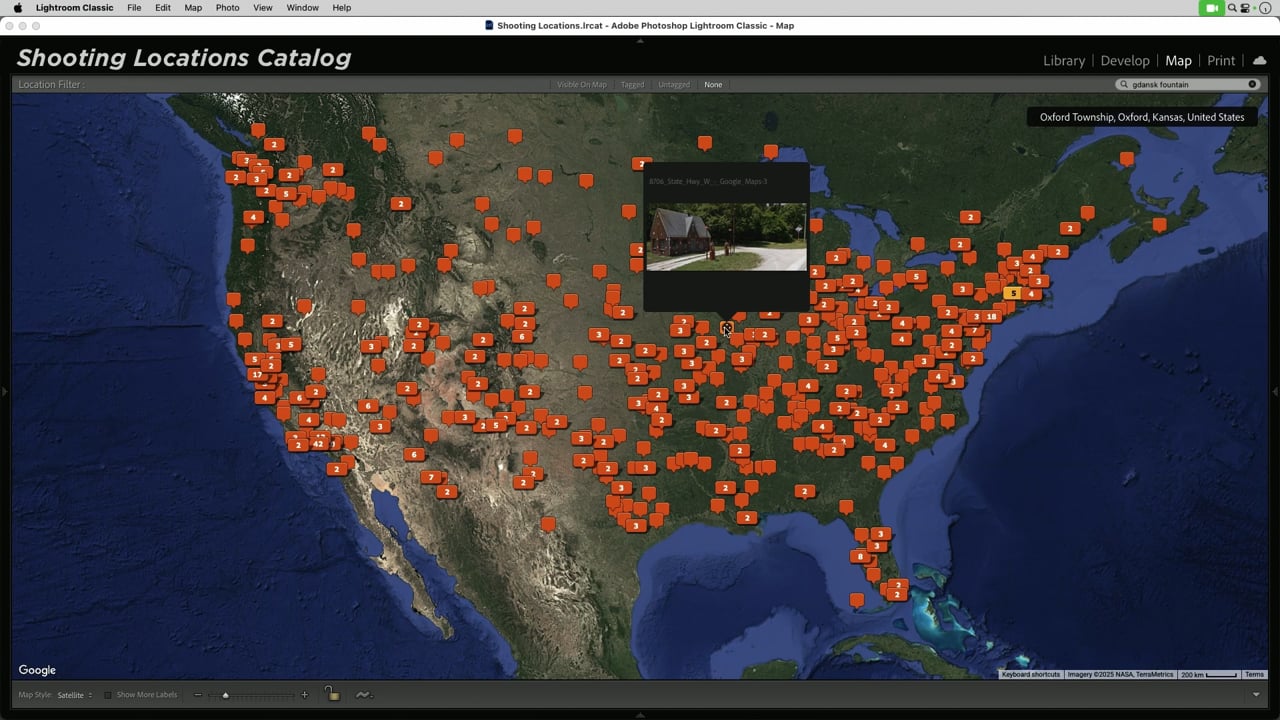This screenshot has width=1280, height=720.
Task: Open the Lightroom Classic application menu
Action: point(74,8)
